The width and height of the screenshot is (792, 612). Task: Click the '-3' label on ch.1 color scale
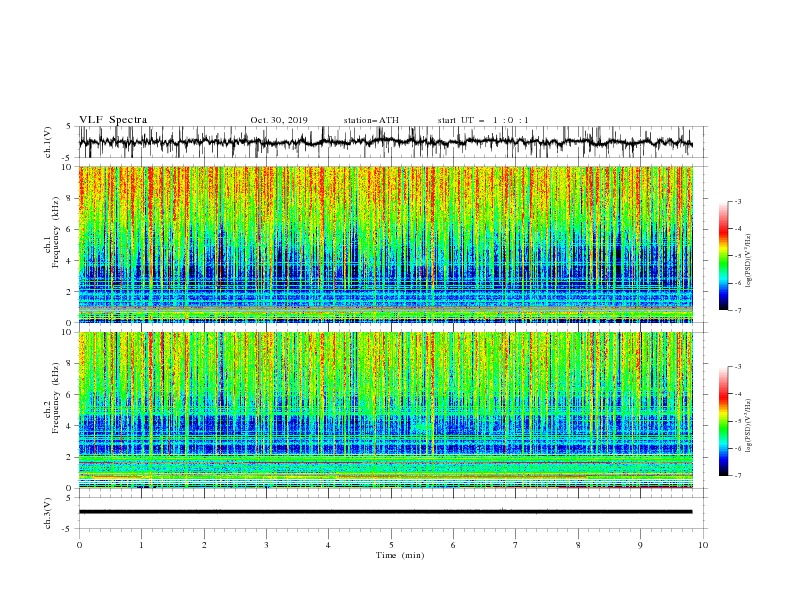pos(737,201)
